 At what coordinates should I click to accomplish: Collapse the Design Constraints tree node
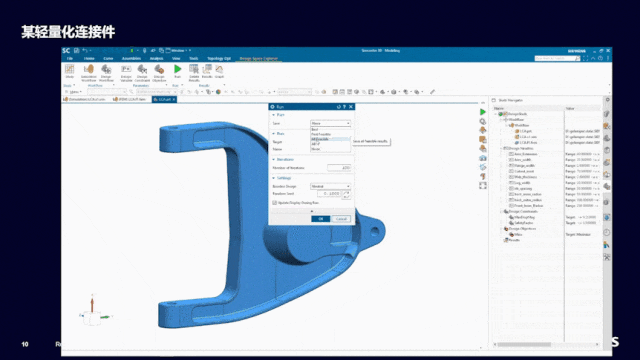coord(502,211)
